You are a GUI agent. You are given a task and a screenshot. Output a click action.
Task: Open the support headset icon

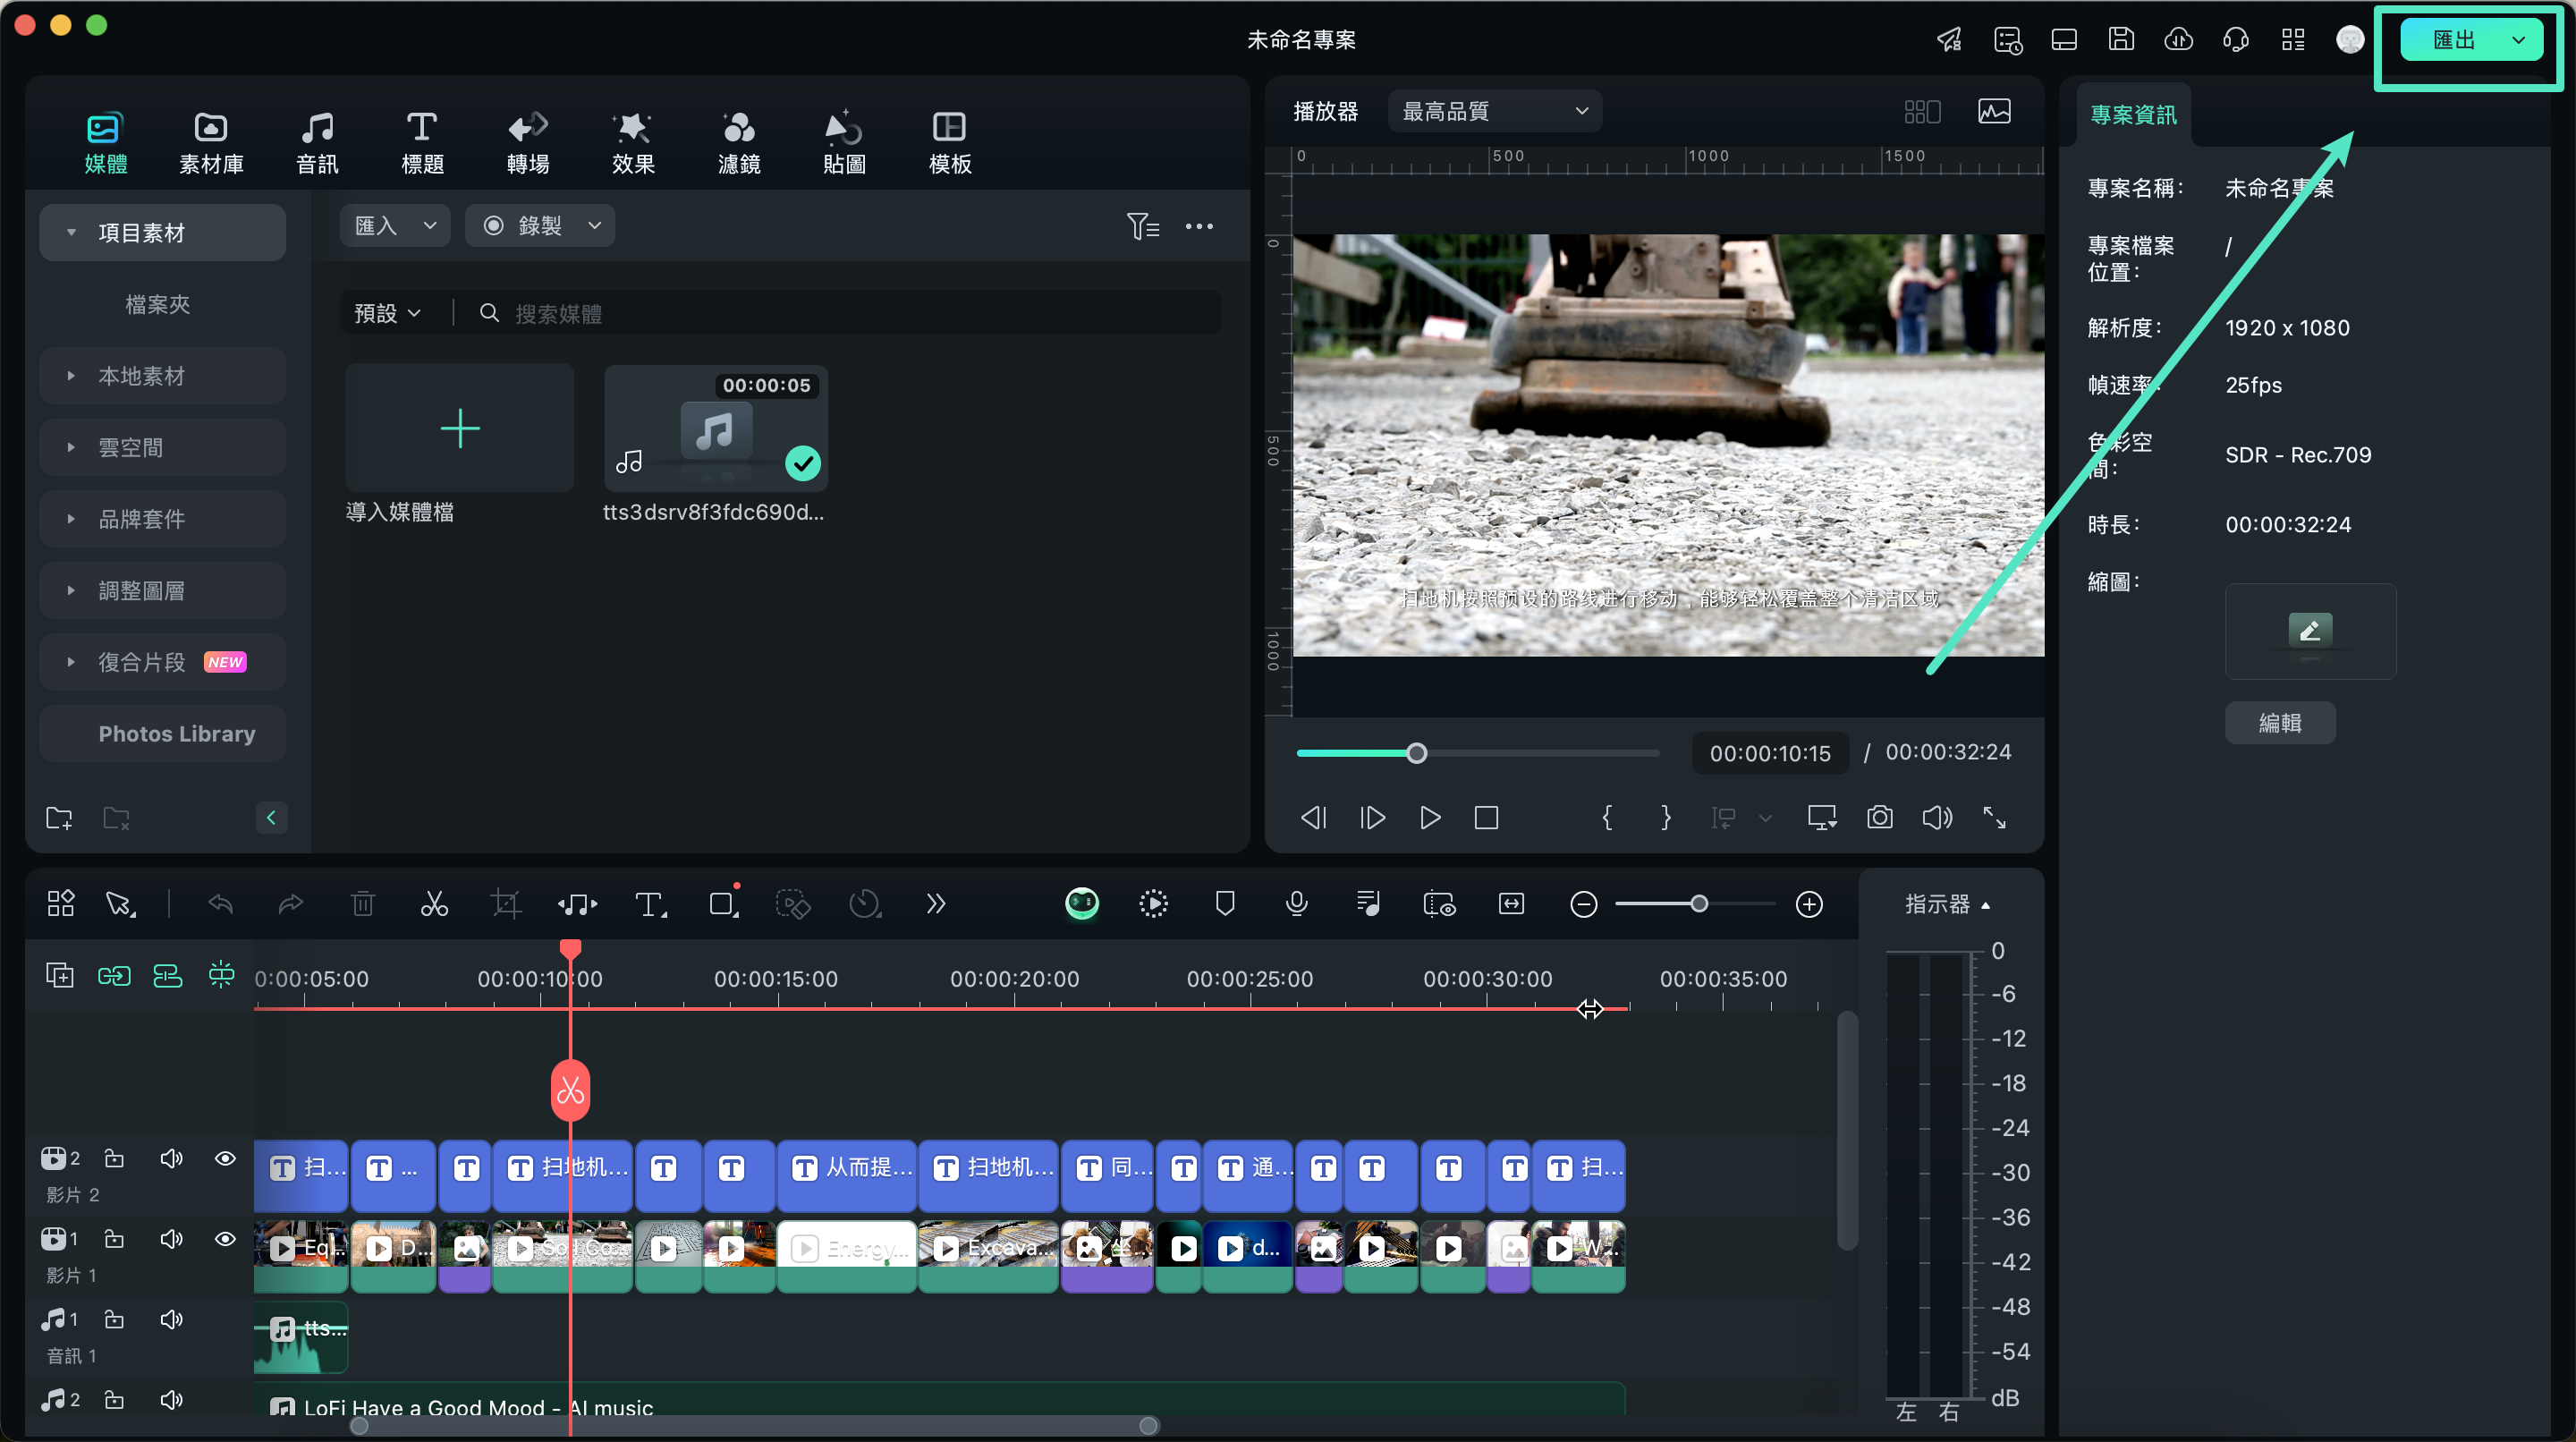(x=2235, y=39)
